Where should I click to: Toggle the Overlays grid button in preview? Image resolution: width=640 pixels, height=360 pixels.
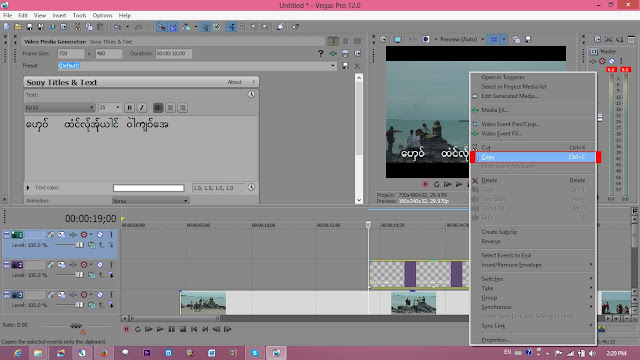point(494,40)
